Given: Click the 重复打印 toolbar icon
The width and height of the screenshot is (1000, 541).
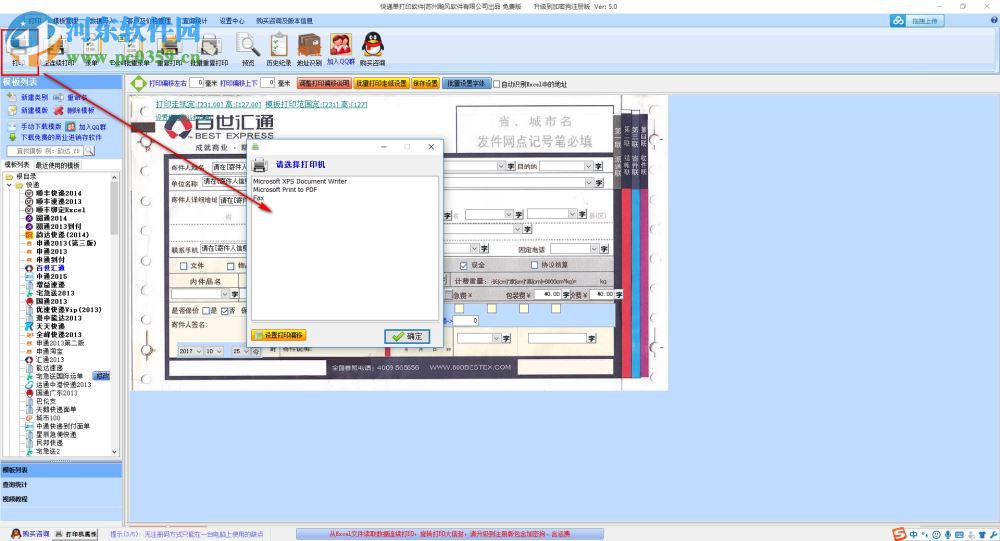Looking at the screenshot, I should click(x=170, y=50).
